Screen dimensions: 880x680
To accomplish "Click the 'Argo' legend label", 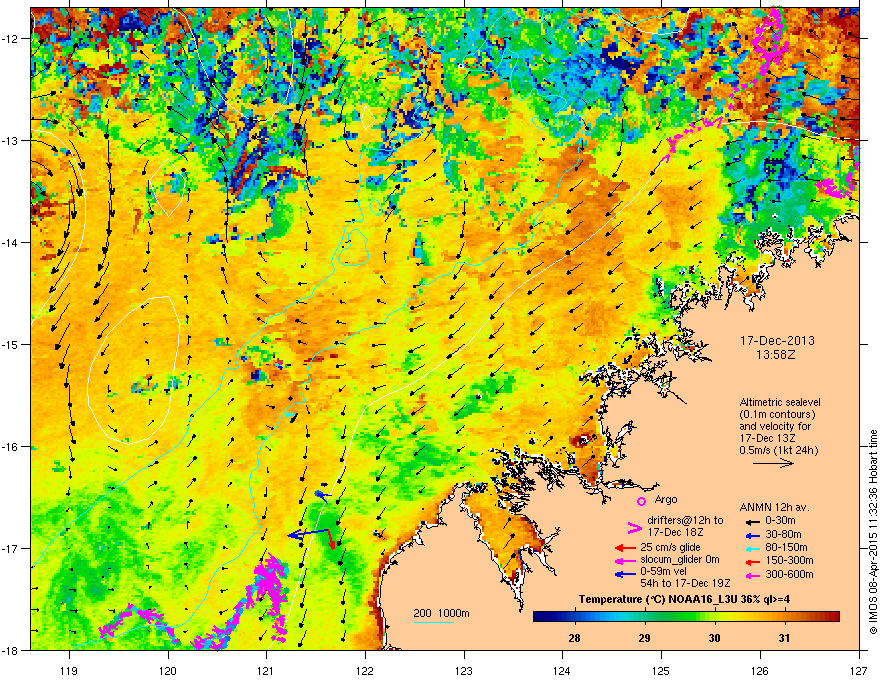I will point(666,499).
